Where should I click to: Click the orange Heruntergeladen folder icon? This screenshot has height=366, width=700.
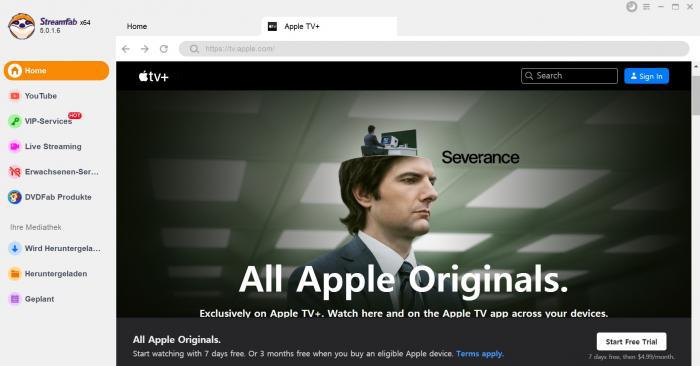click(x=15, y=274)
